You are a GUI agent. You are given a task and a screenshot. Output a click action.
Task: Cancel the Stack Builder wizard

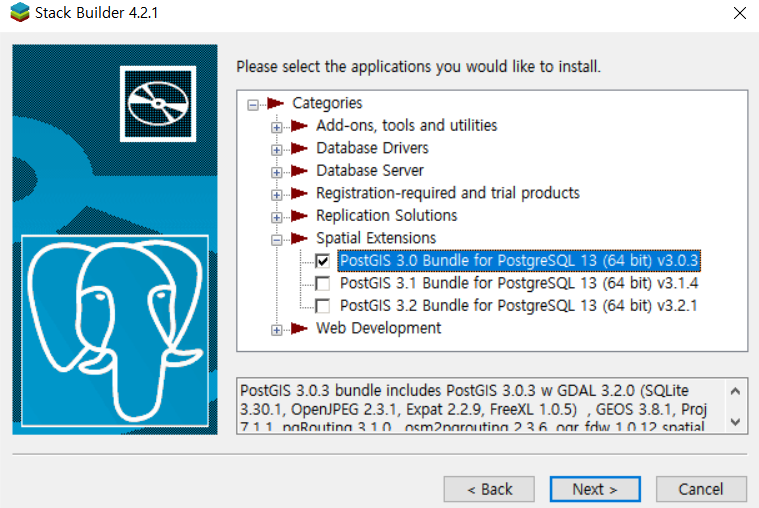(x=701, y=489)
